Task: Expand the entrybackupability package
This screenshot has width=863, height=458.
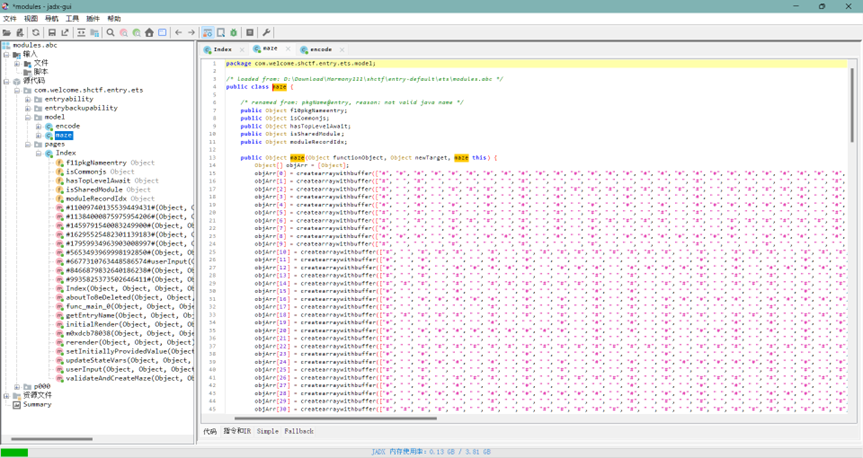Action: 28,108
